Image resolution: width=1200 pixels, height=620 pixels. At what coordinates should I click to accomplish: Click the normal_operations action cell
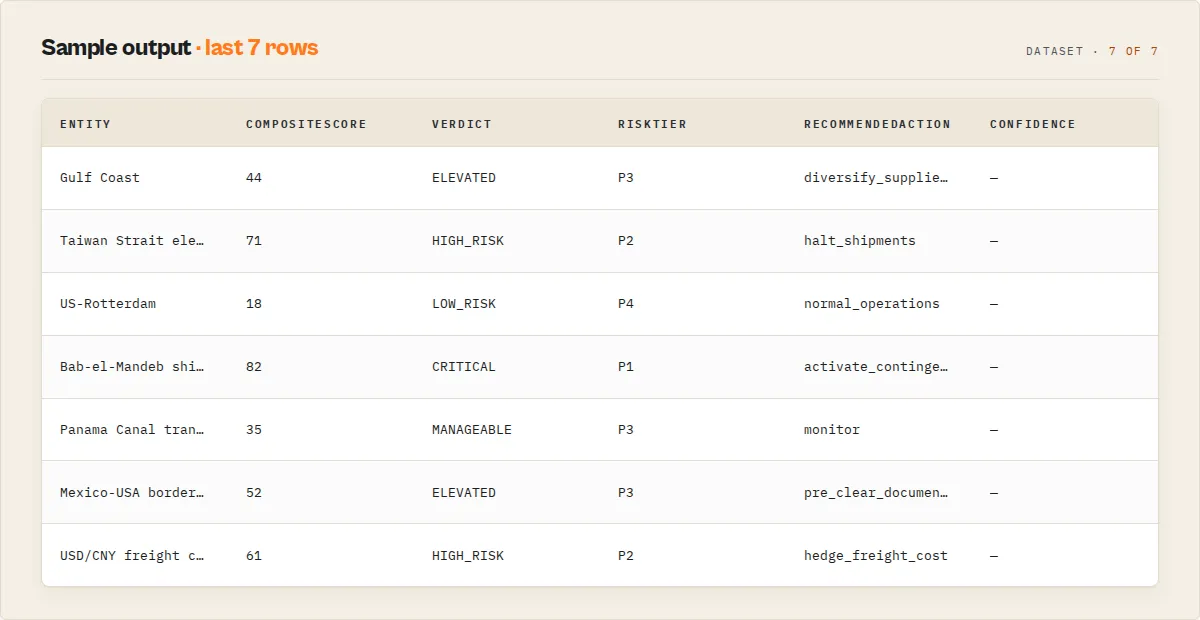pos(872,304)
